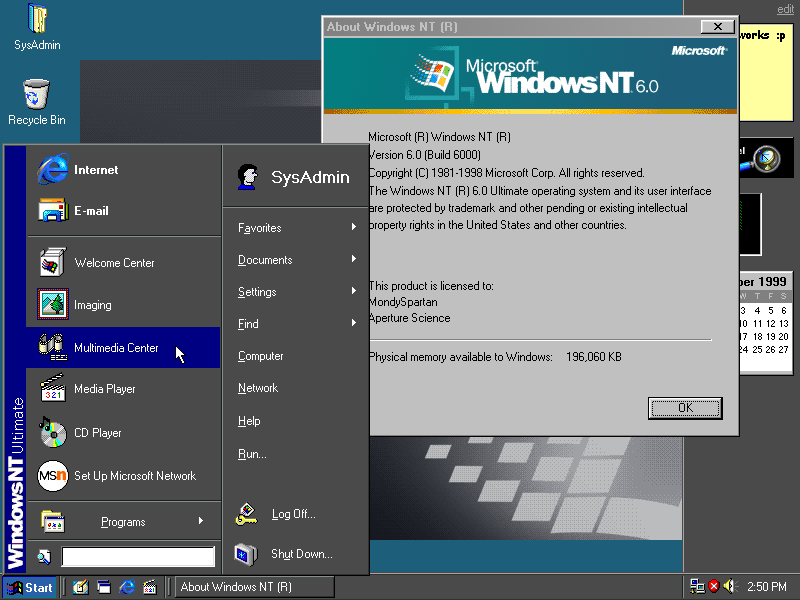
Task: Click the Start menu search input field
Action: click(x=138, y=557)
